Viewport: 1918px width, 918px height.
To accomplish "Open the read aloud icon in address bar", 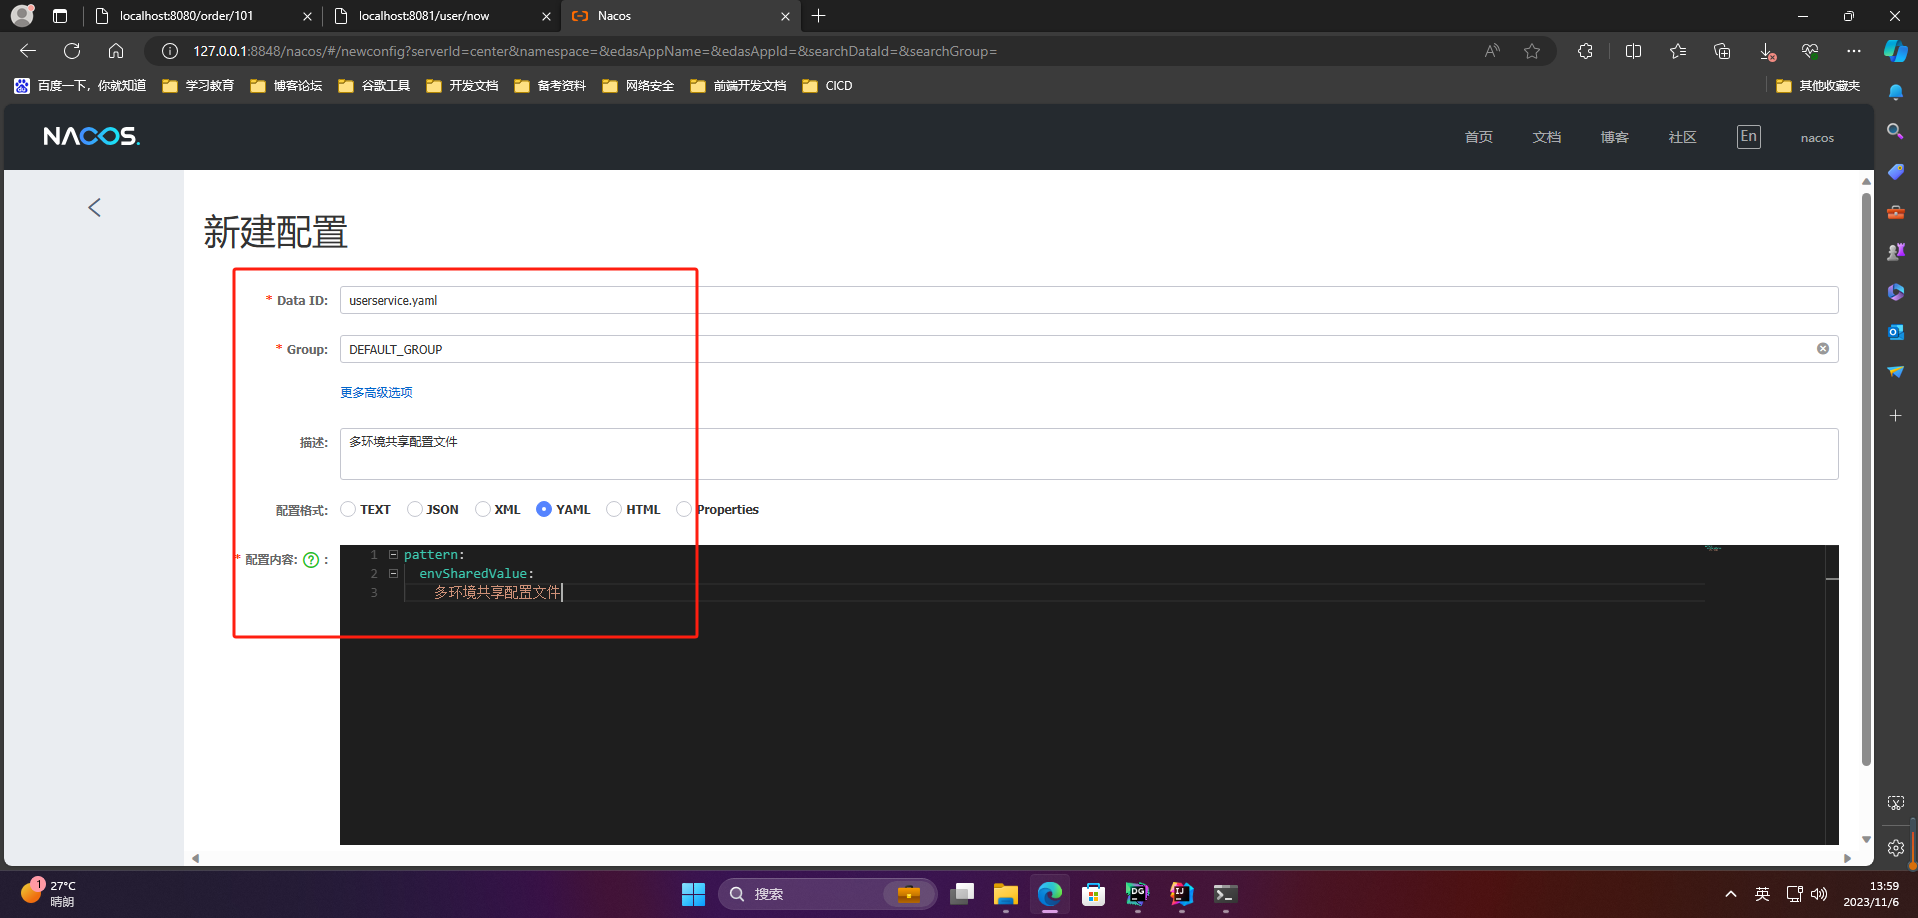I will pos(1492,51).
